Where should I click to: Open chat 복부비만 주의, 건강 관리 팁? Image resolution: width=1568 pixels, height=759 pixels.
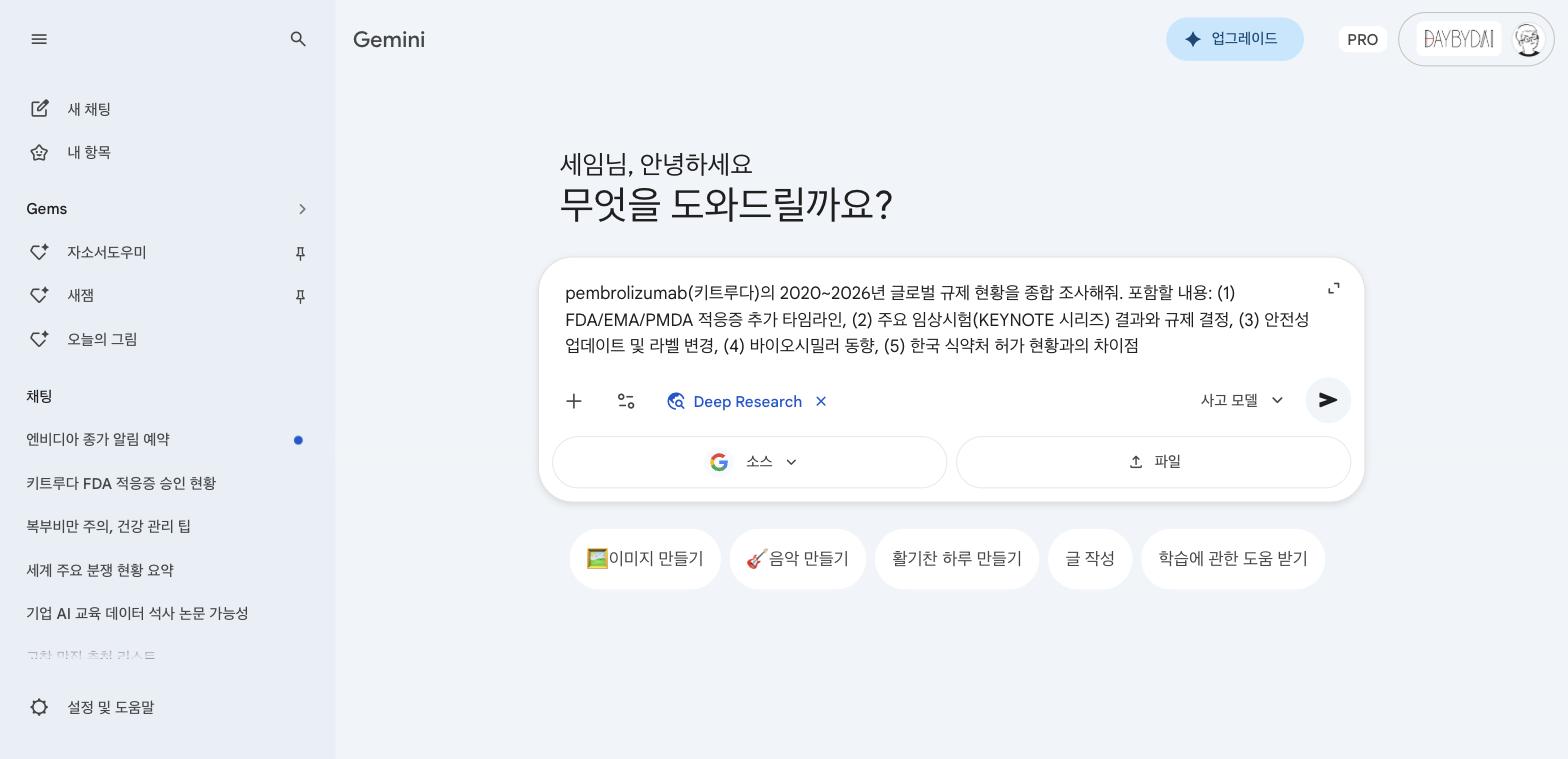(x=108, y=526)
